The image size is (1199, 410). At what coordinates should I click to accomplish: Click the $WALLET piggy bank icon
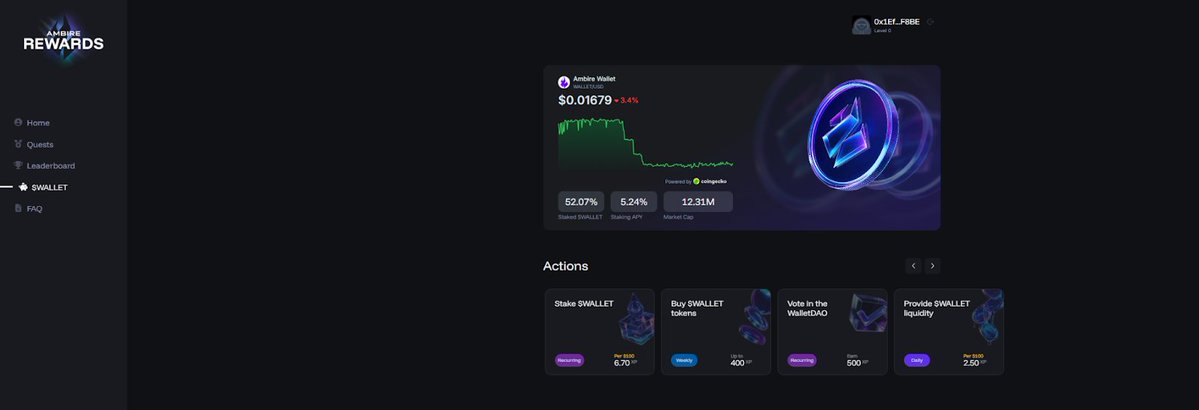[23, 187]
